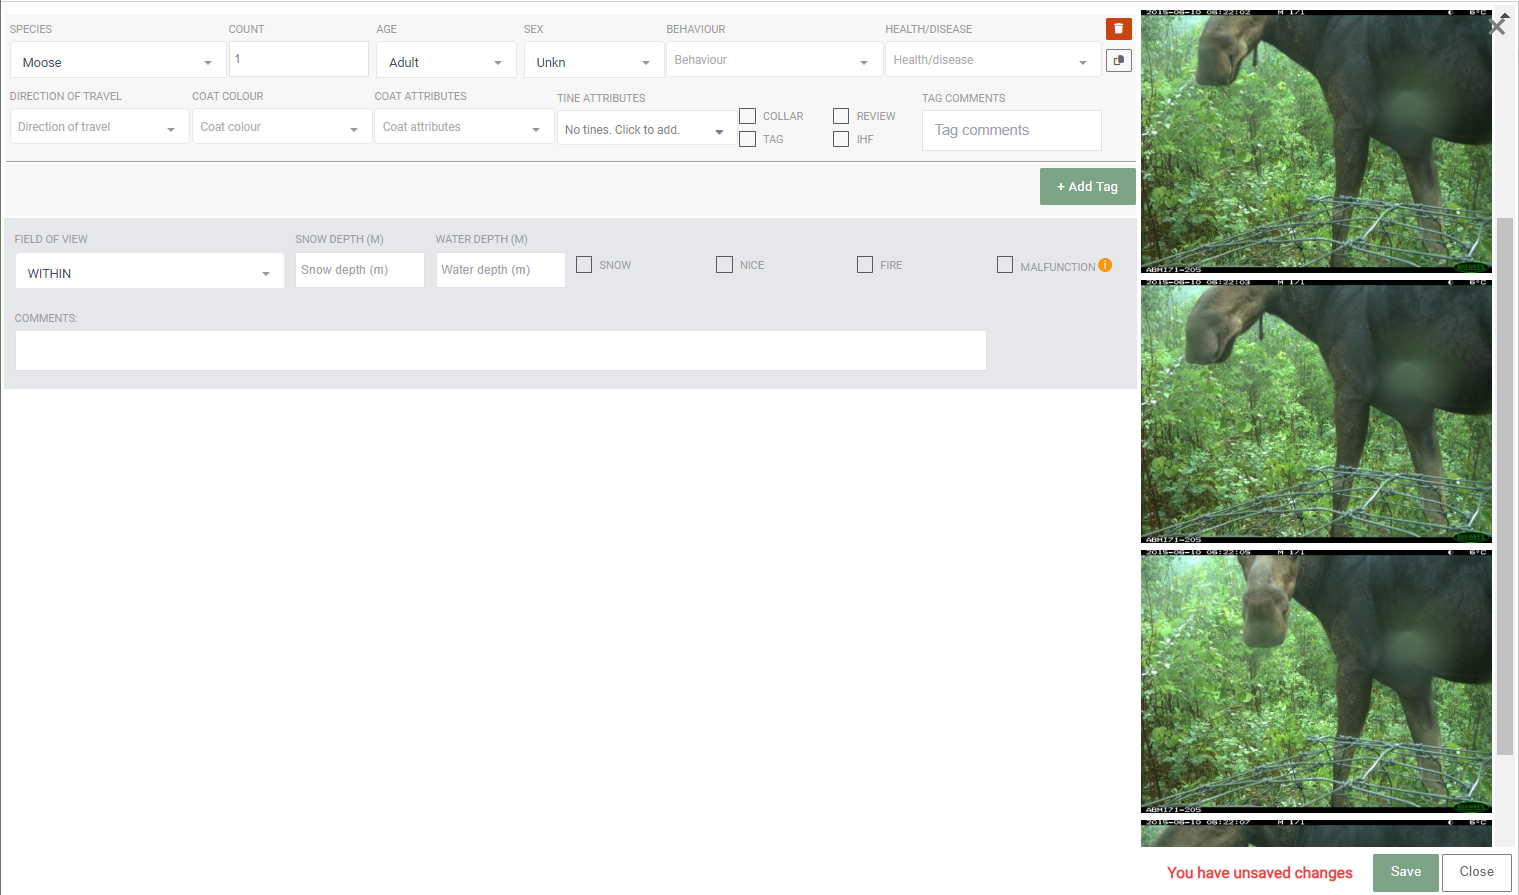Screen dimensions: 1519x895
Task: Click the Close button
Action: pos(1476,872)
